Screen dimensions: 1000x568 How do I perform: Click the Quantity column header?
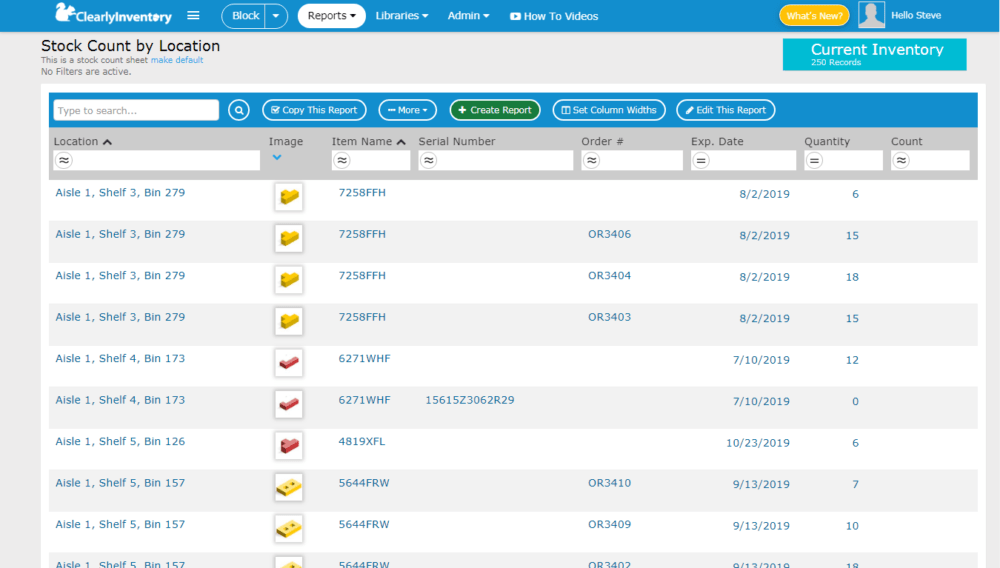pyautogui.click(x=827, y=142)
